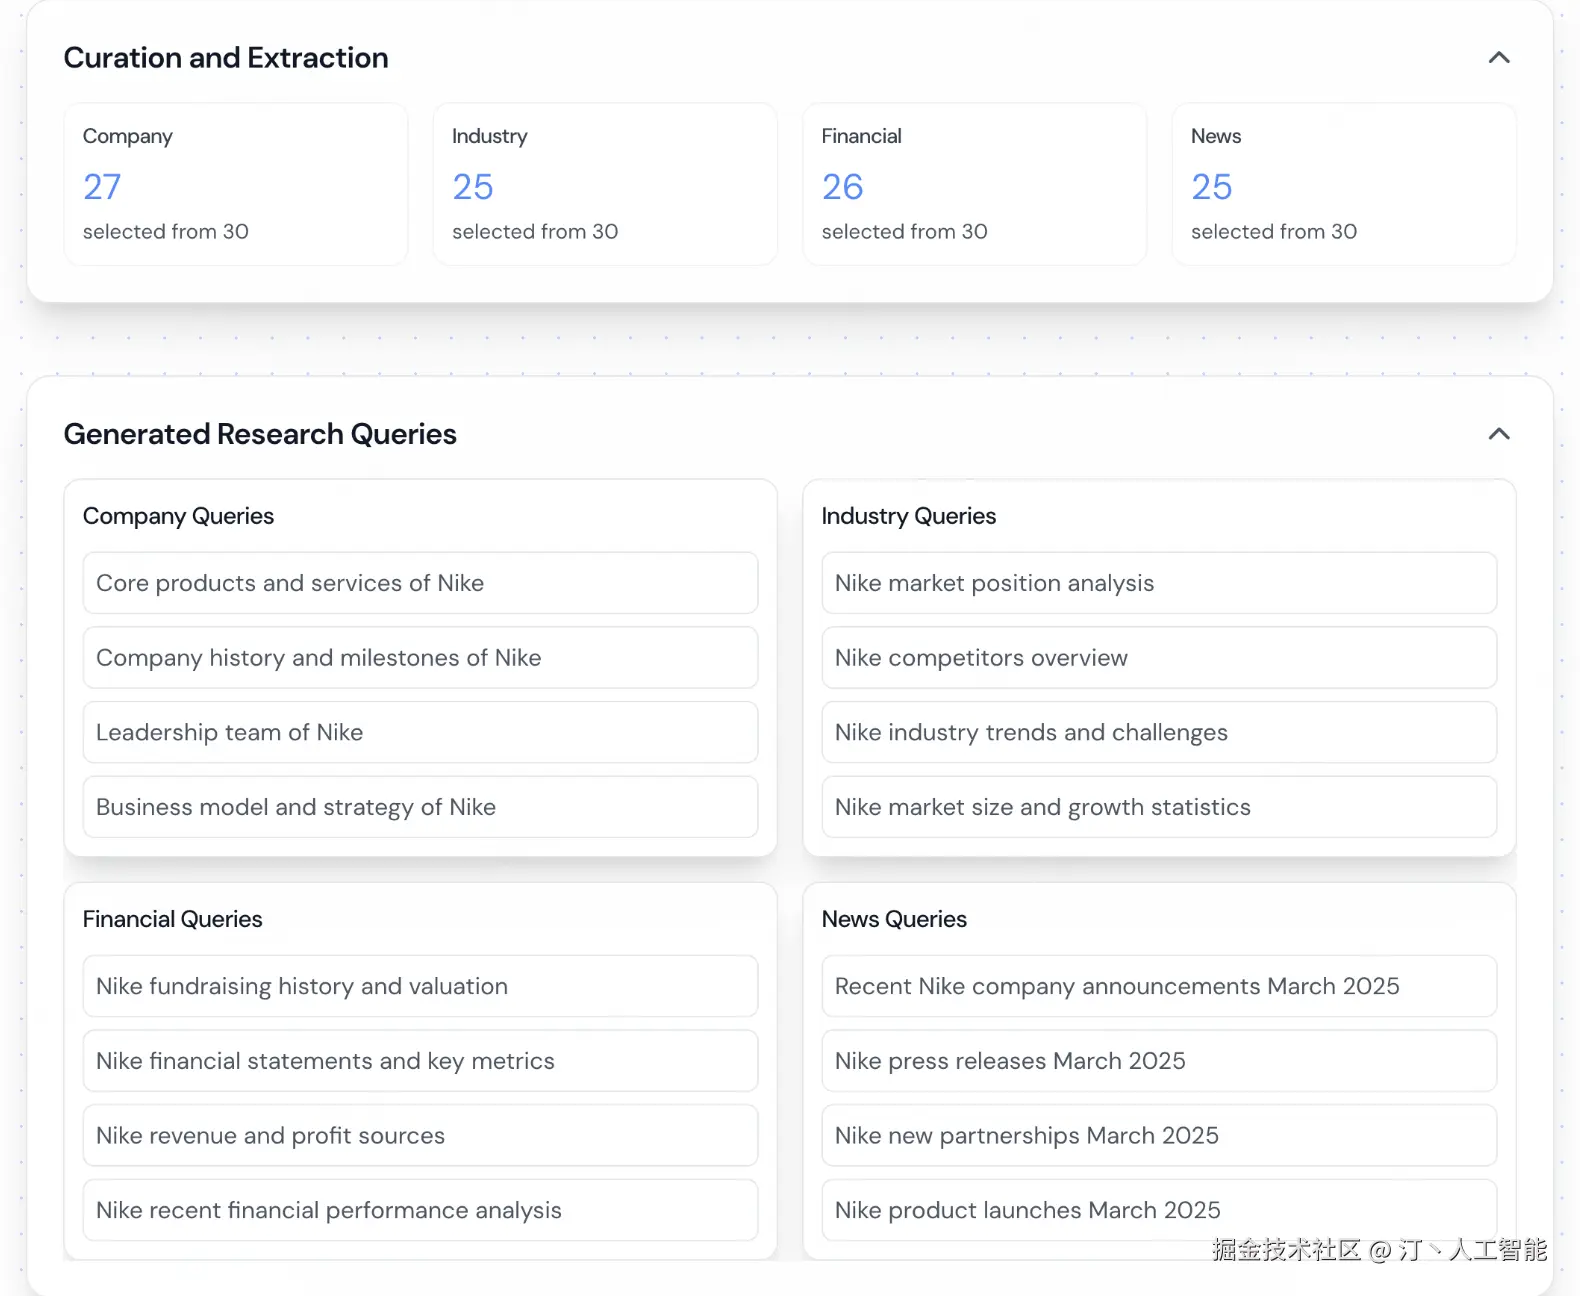Screen dimensions: 1580x1296
Task: Click the Core products and services query
Action: [420, 583]
